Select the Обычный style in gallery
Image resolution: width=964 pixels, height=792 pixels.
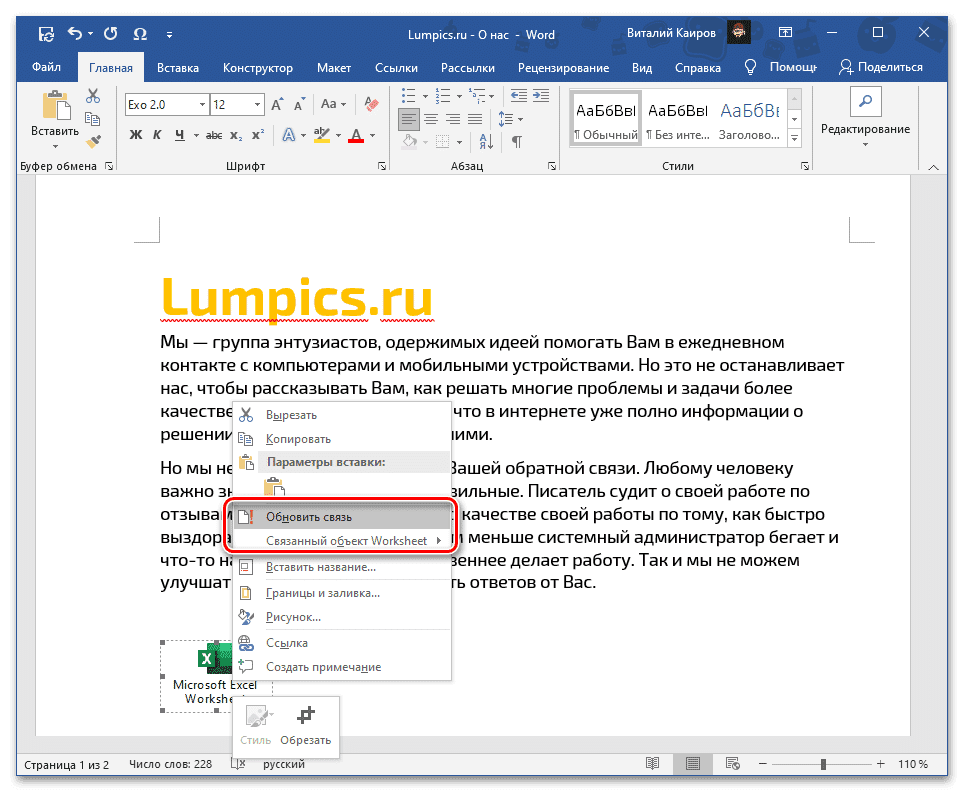tap(605, 118)
